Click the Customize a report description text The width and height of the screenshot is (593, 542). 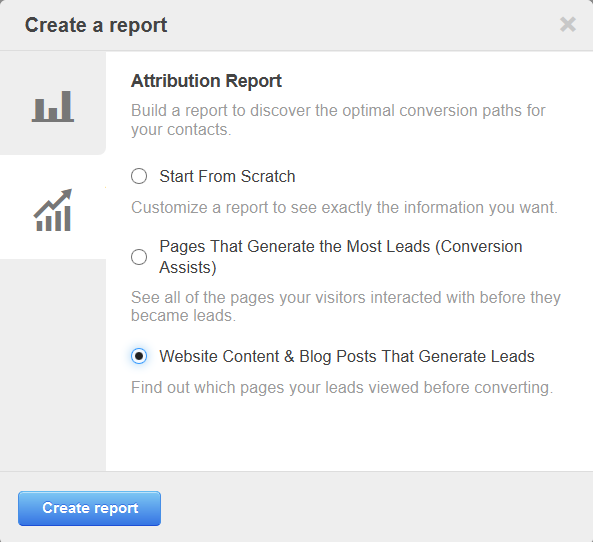point(344,207)
